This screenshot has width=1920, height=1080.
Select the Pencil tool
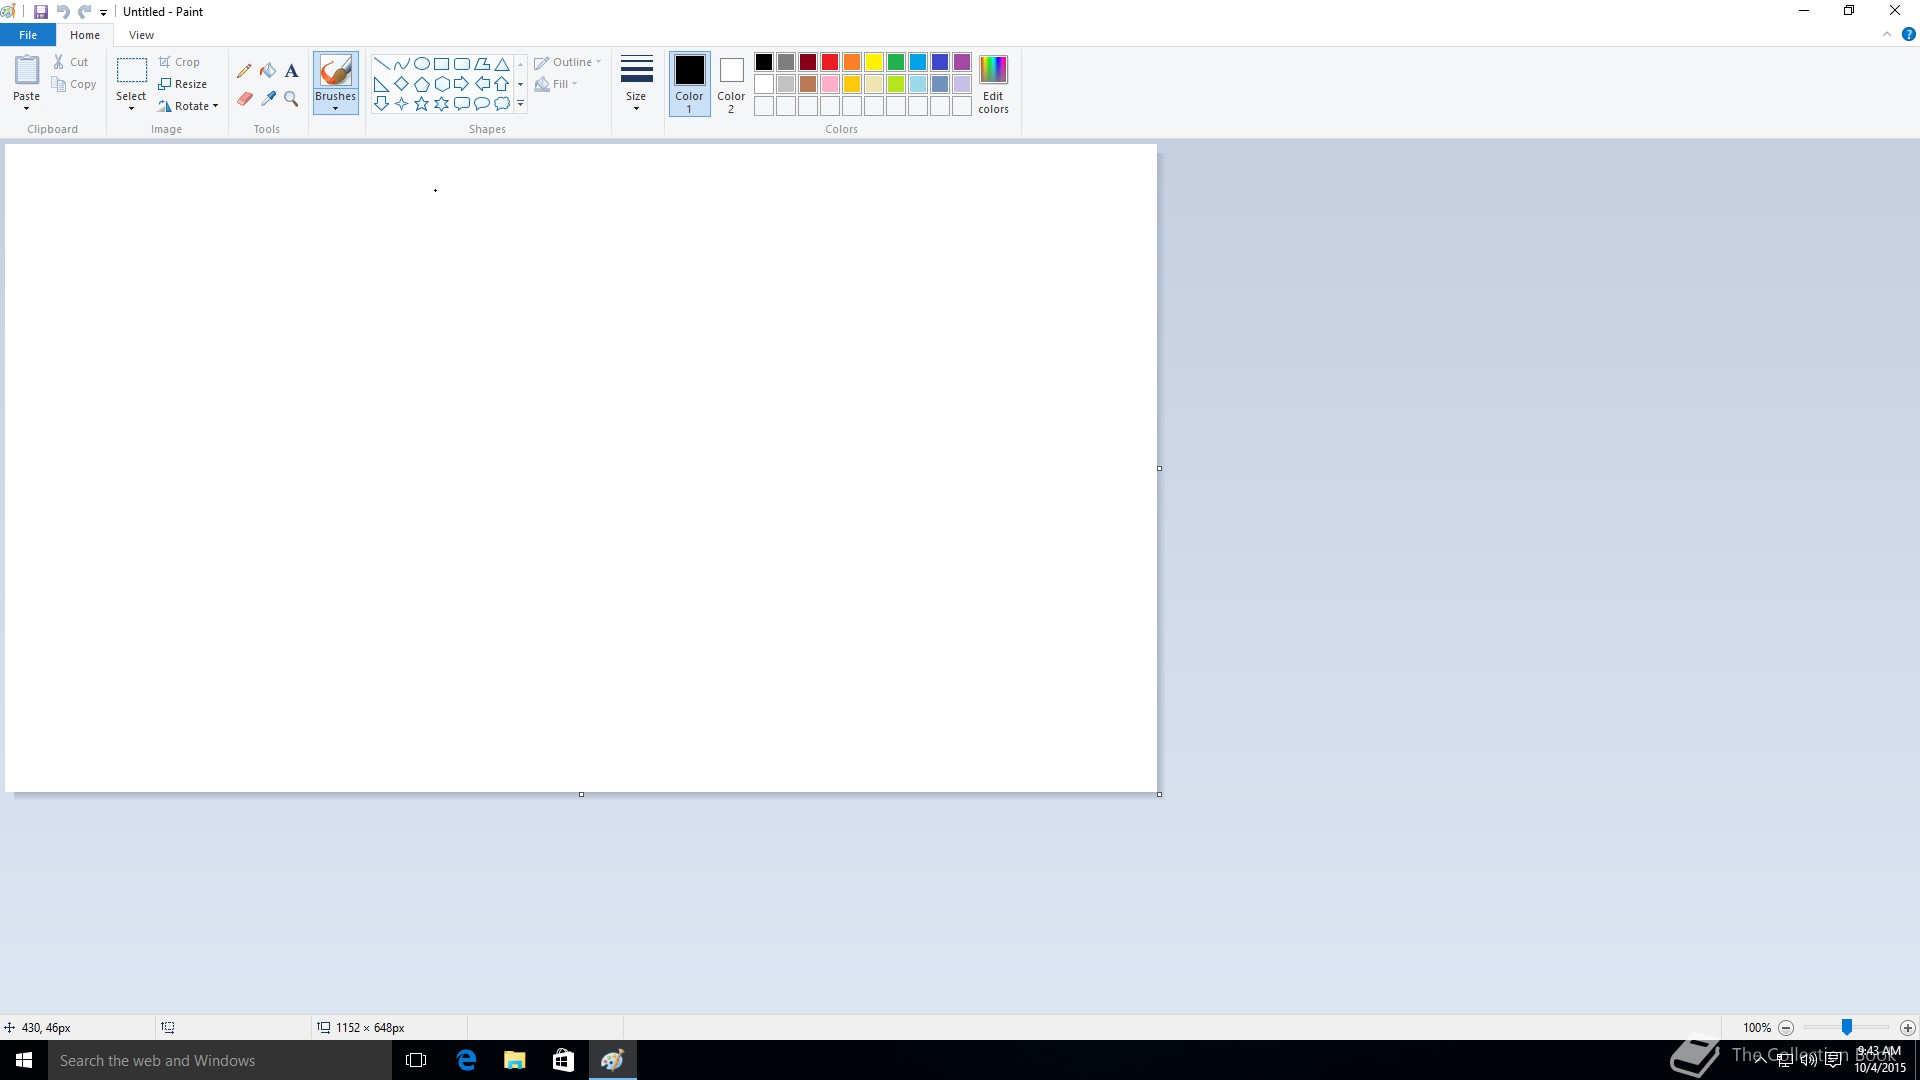pos(244,71)
